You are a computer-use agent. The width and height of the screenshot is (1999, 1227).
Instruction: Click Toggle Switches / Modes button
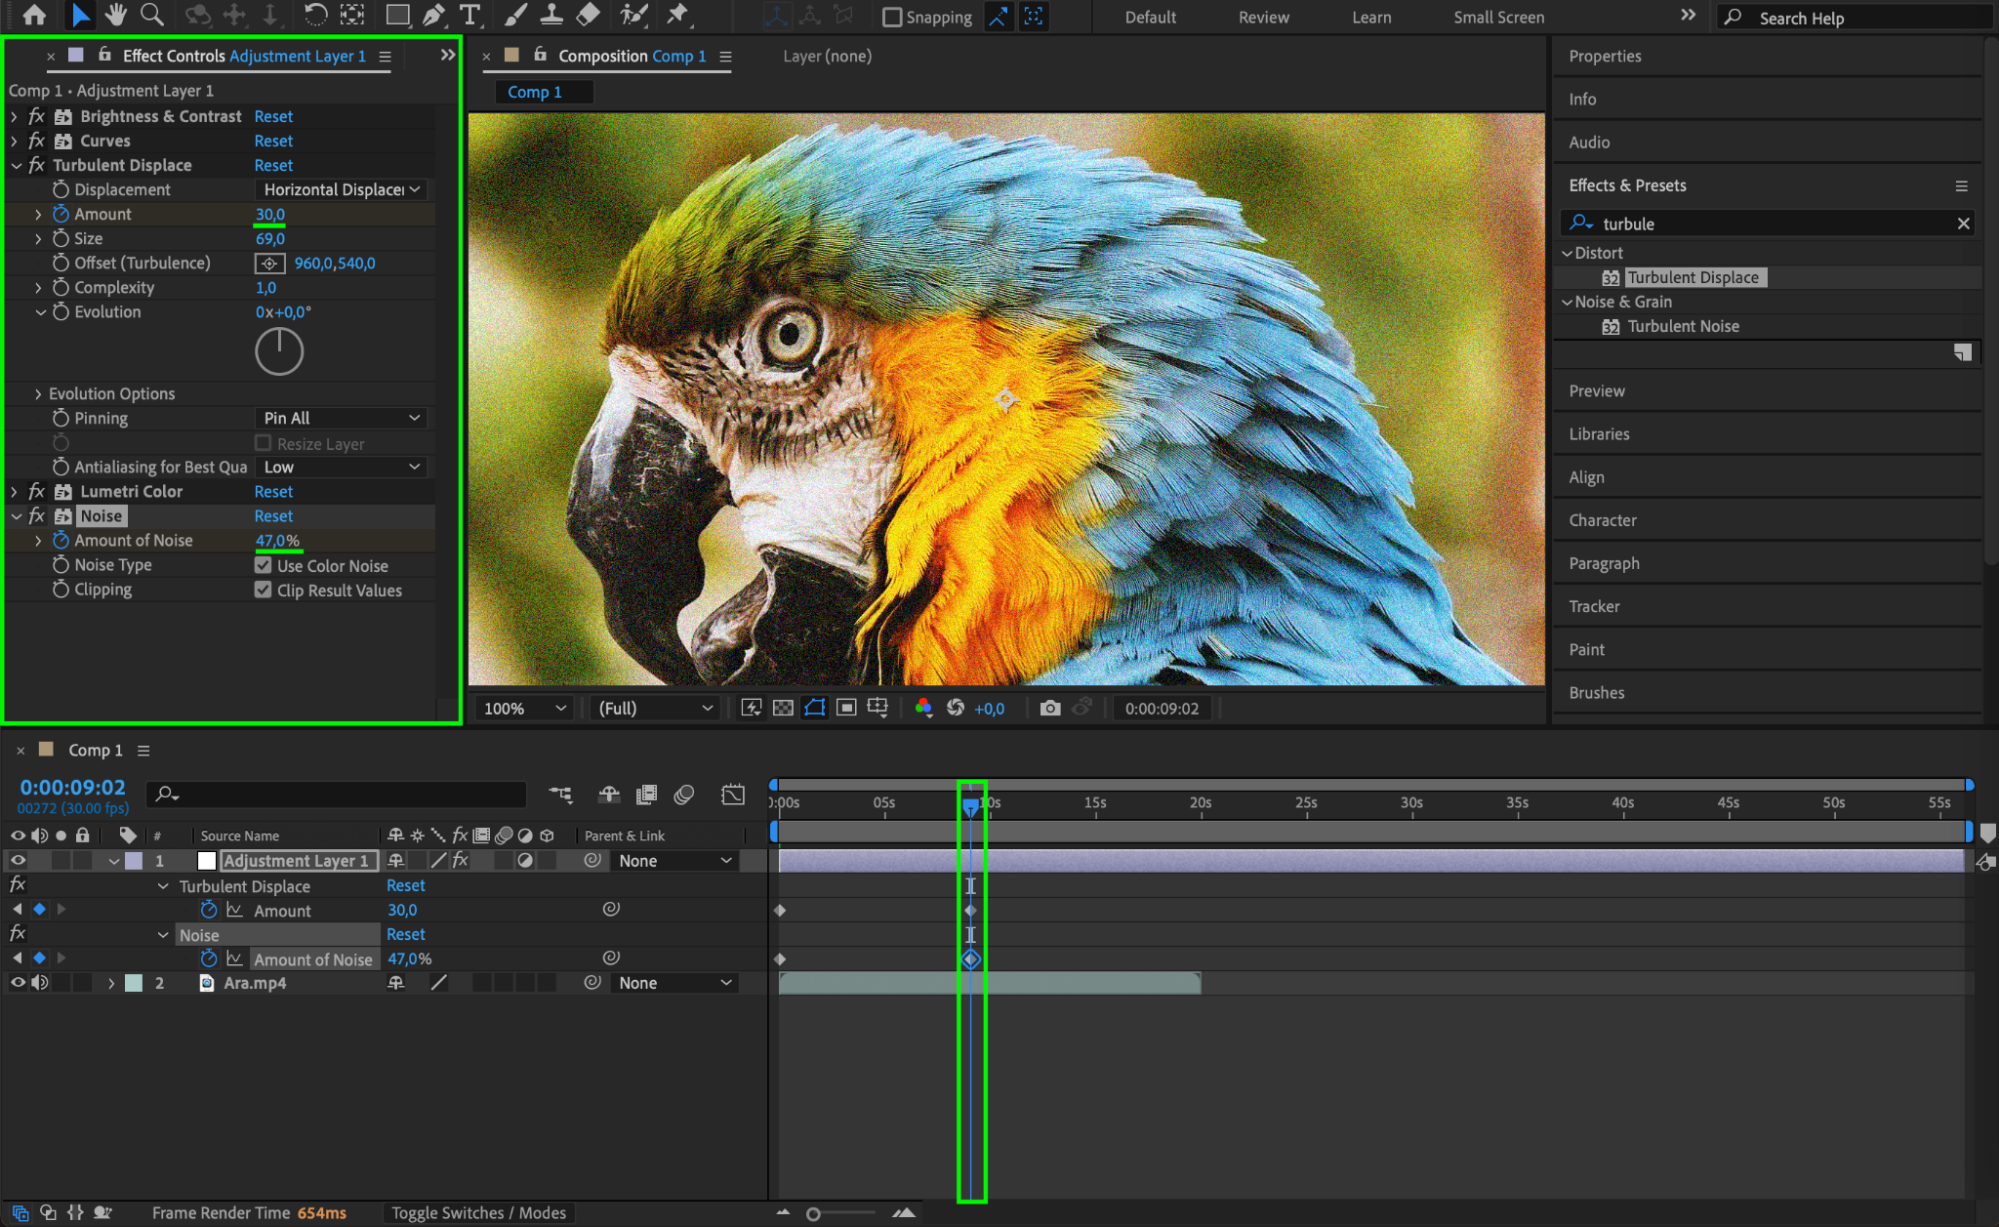pos(478,1212)
